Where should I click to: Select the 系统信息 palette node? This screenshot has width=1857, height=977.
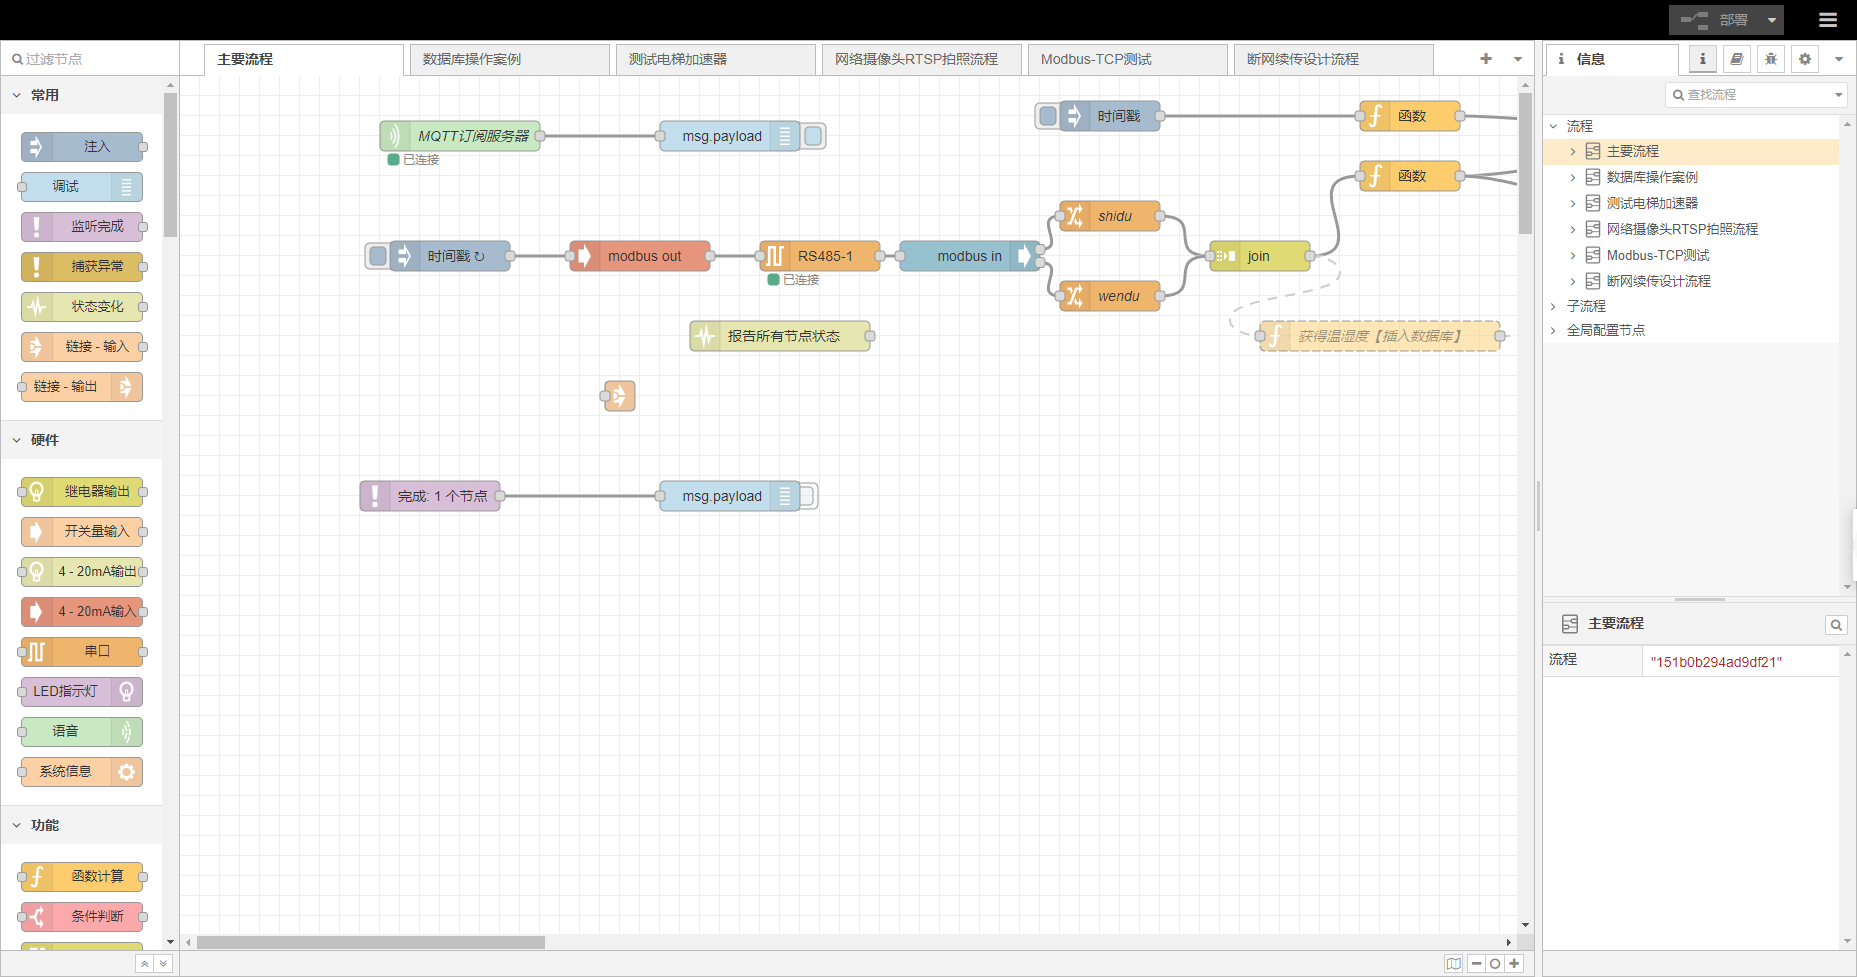click(82, 772)
